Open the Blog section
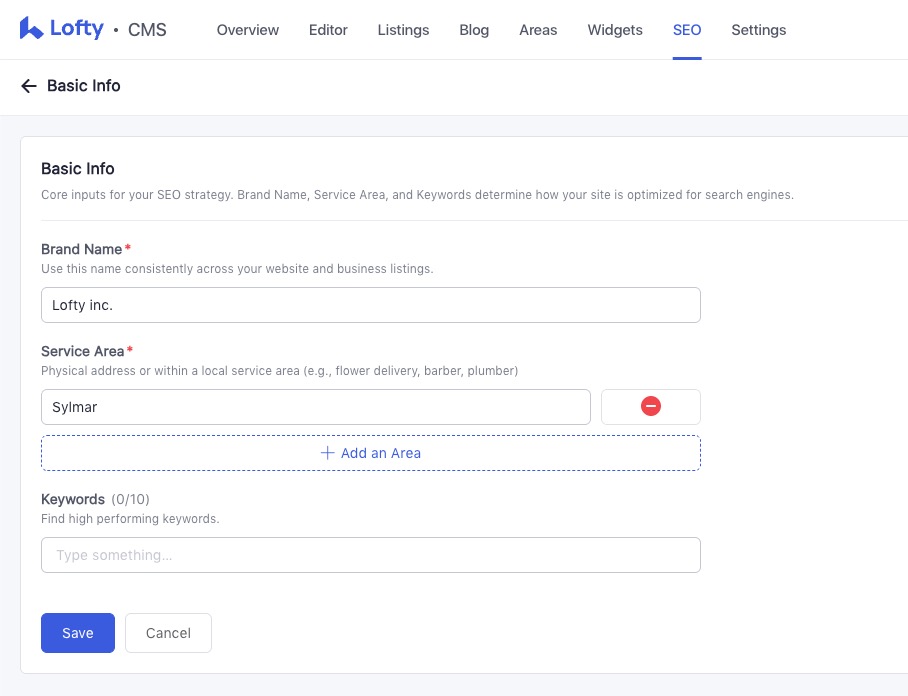Image resolution: width=908 pixels, height=696 pixels. [x=474, y=30]
